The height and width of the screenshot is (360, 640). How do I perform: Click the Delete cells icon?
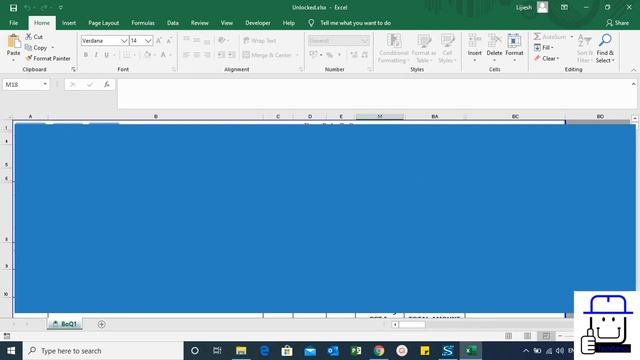[x=494, y=41]
